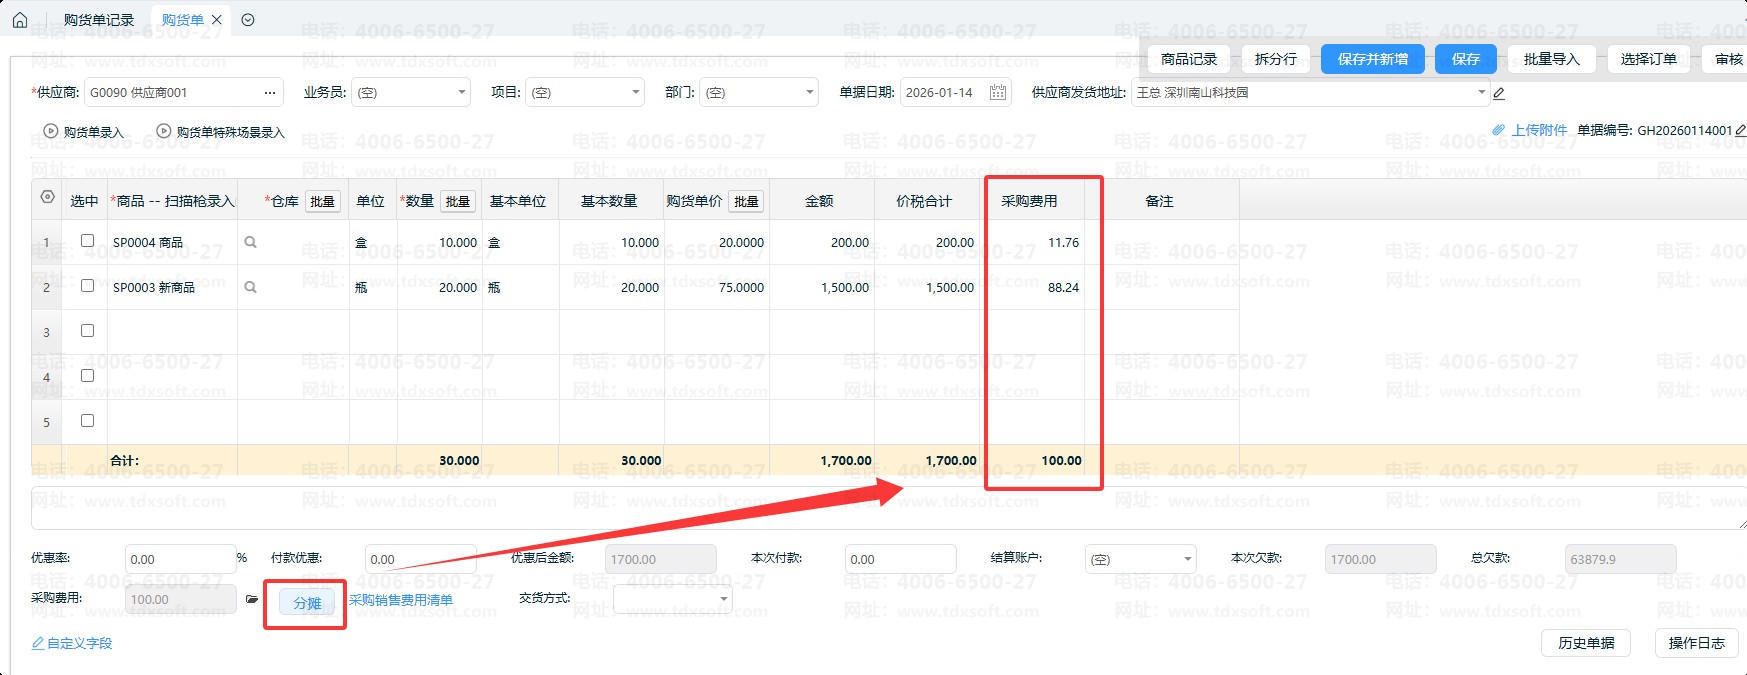
Task: Go to the home page icon
Action: [20, 20]
